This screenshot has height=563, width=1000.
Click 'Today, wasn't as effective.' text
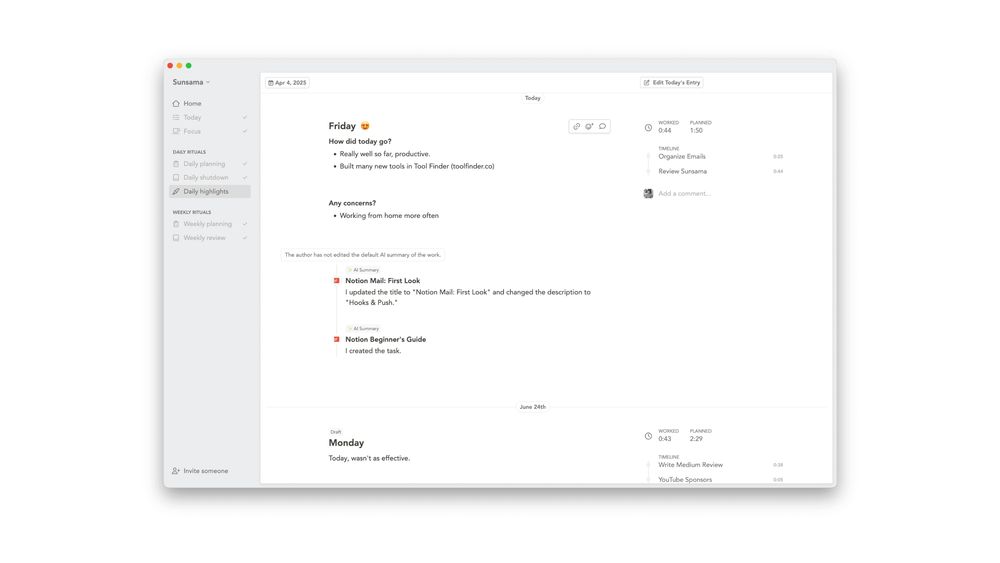(x=369, y=458)
